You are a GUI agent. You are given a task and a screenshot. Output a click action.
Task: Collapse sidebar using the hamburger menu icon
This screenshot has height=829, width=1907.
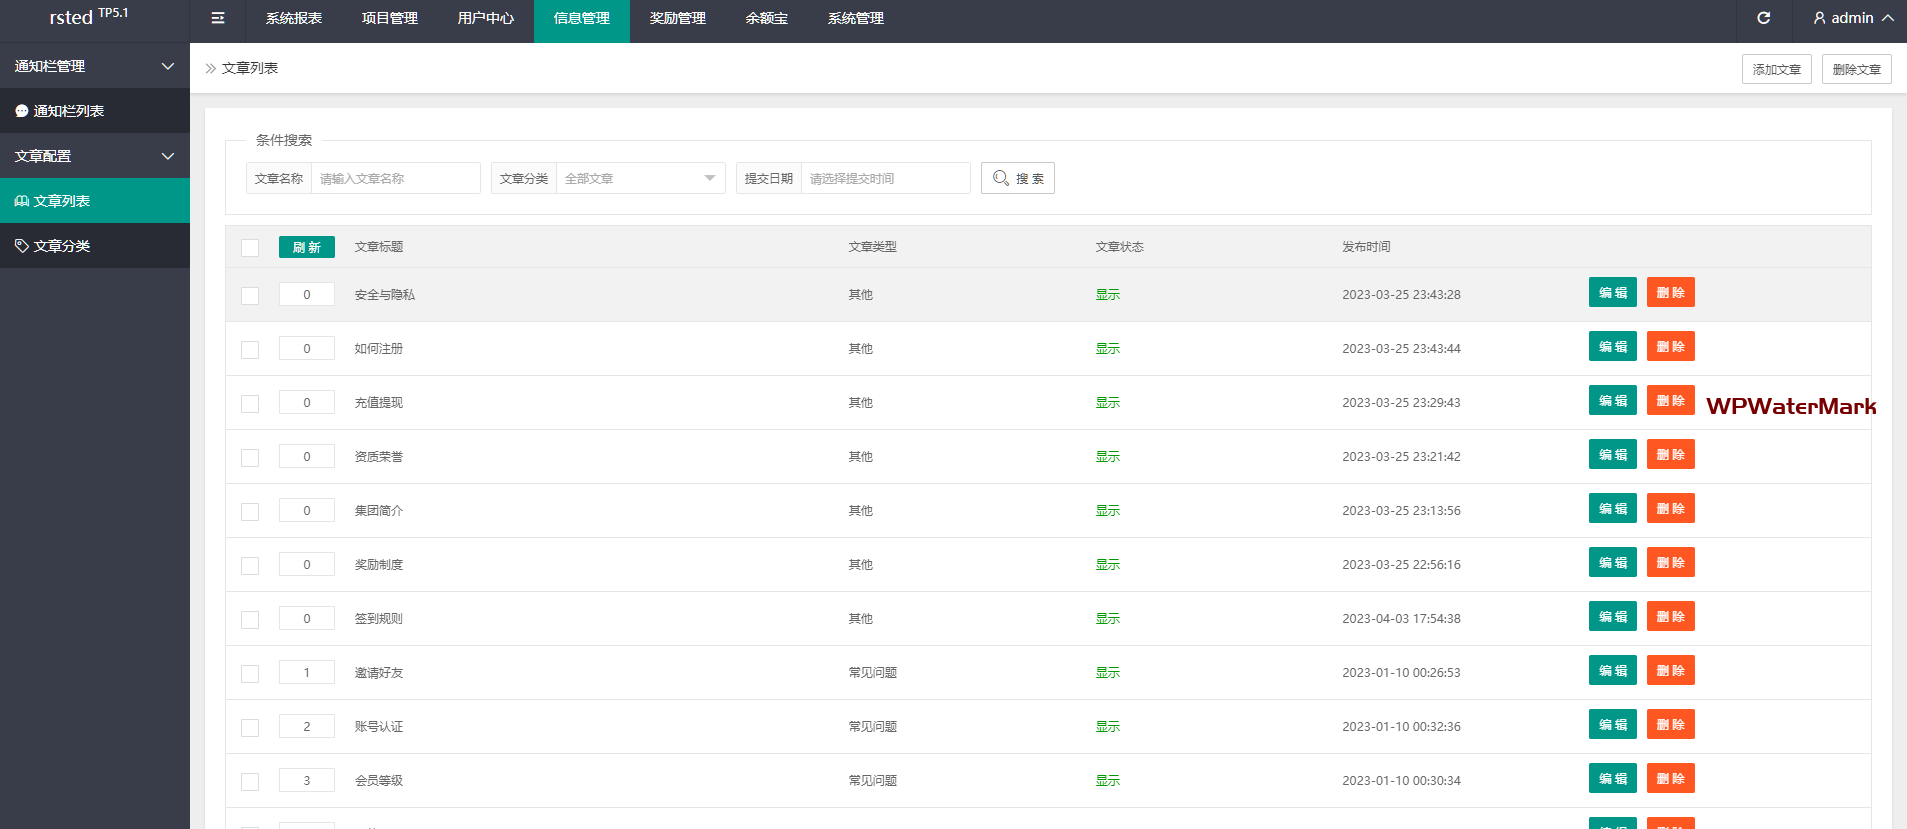218,18
